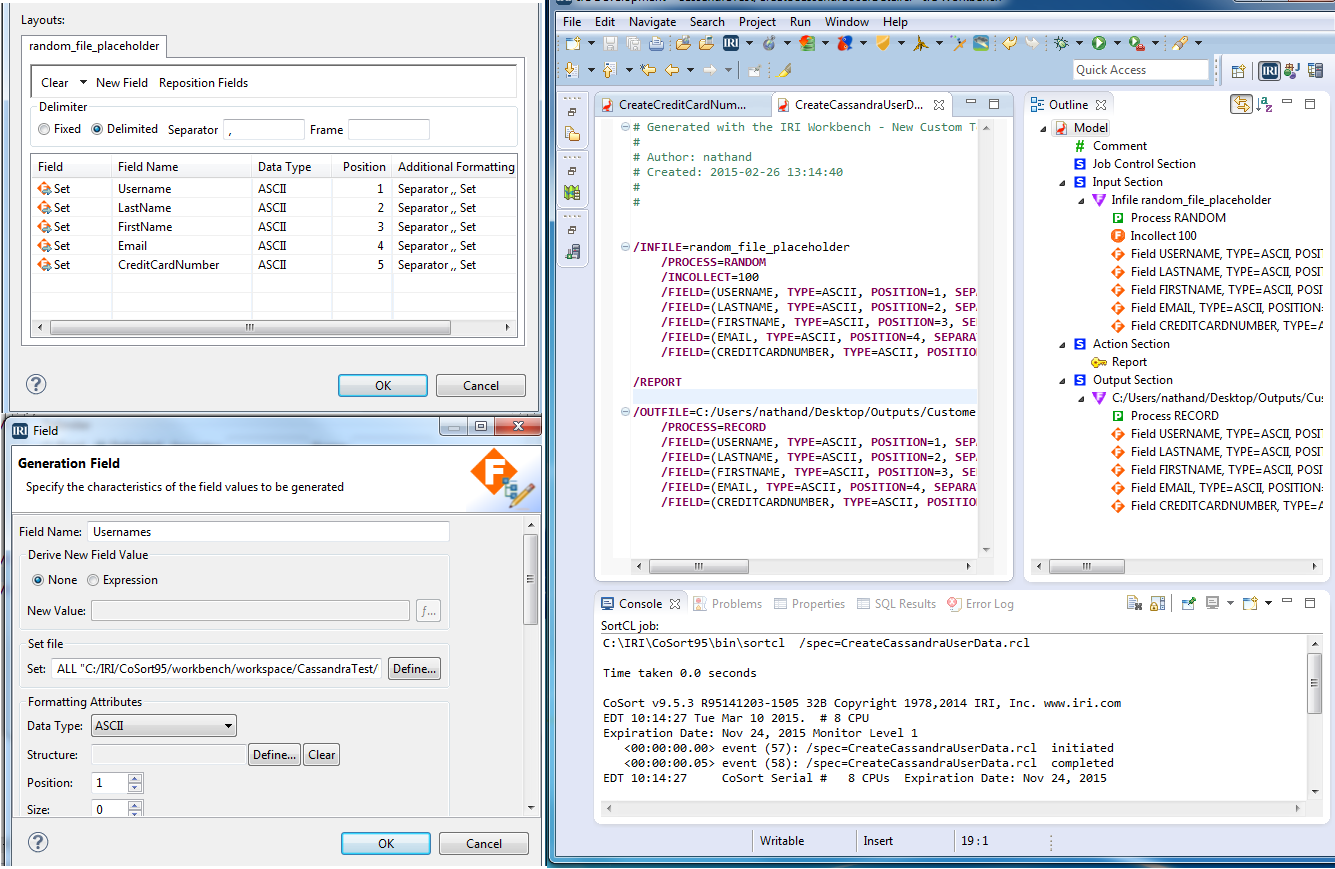Open the Problems tab
Image resolution: width=1335 pixels, height=869 pixels.
727,604
